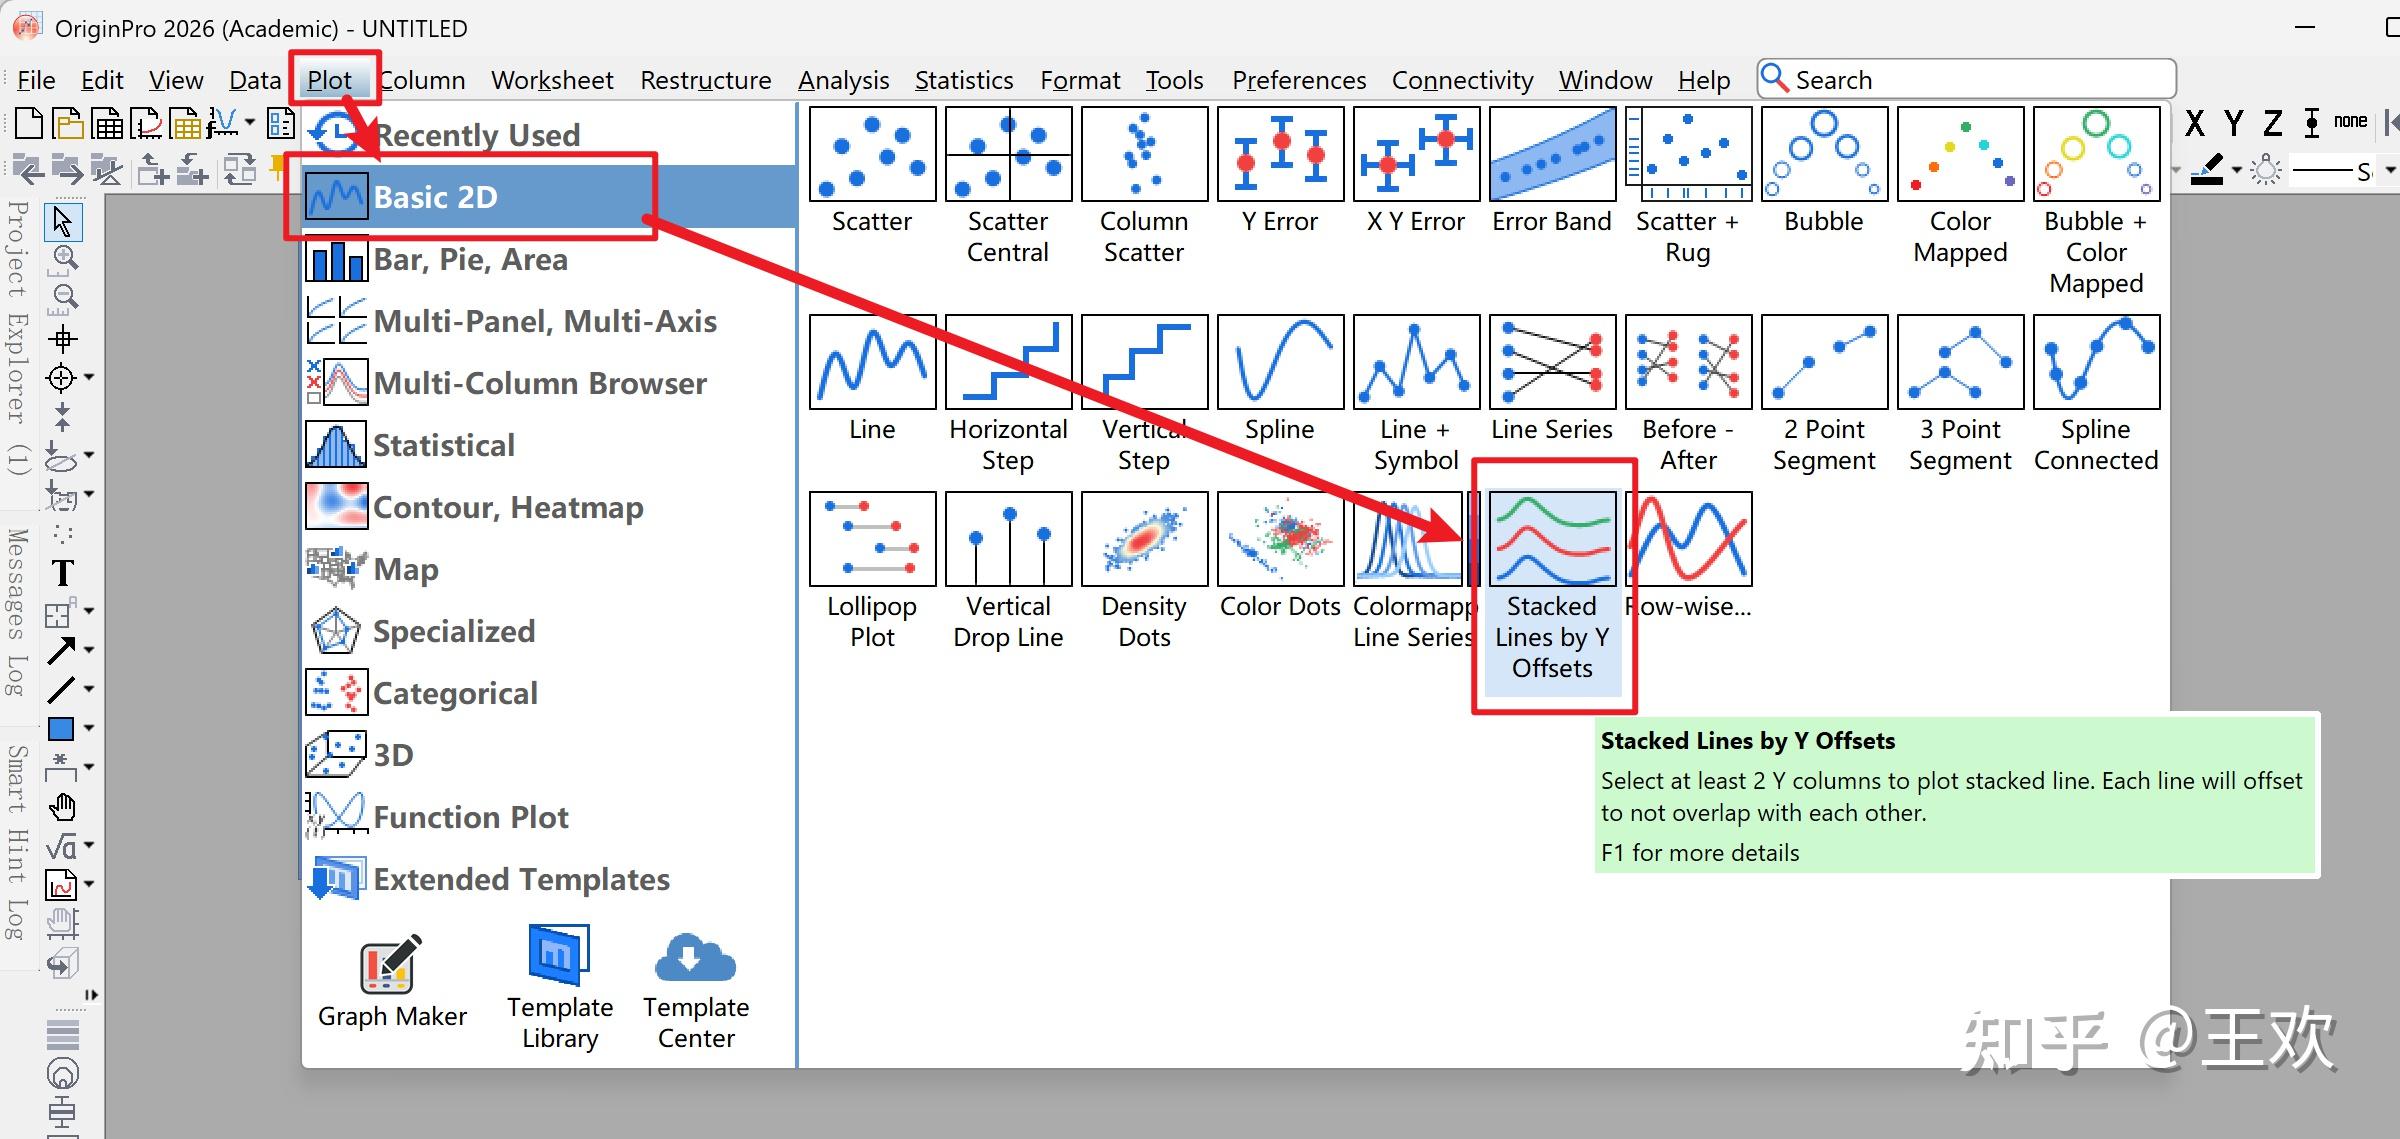Toggle the Messages Log side panel
Image resolution: width=2400 pixels, height=1139 pixels.
17,612
